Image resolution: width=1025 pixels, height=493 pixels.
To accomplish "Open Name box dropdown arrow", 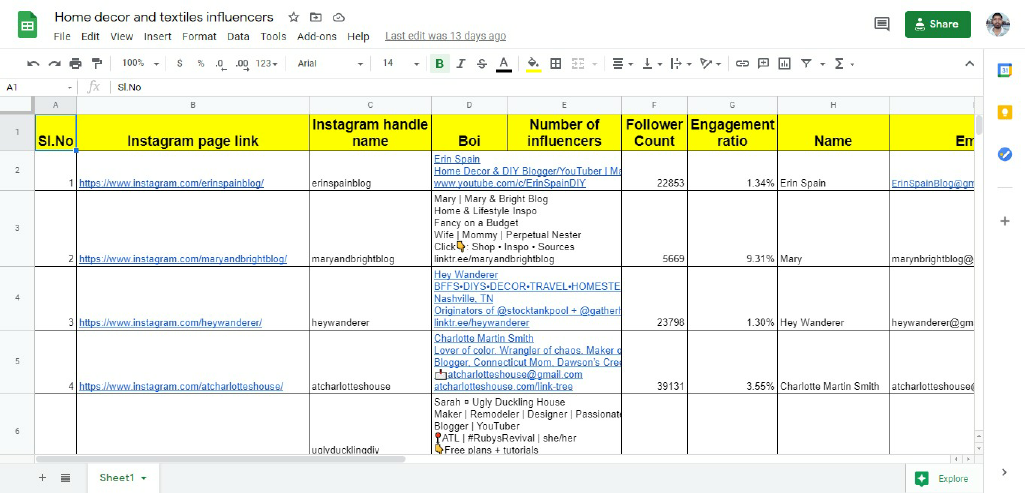I will pyautogui.click(x=70, y=88).
